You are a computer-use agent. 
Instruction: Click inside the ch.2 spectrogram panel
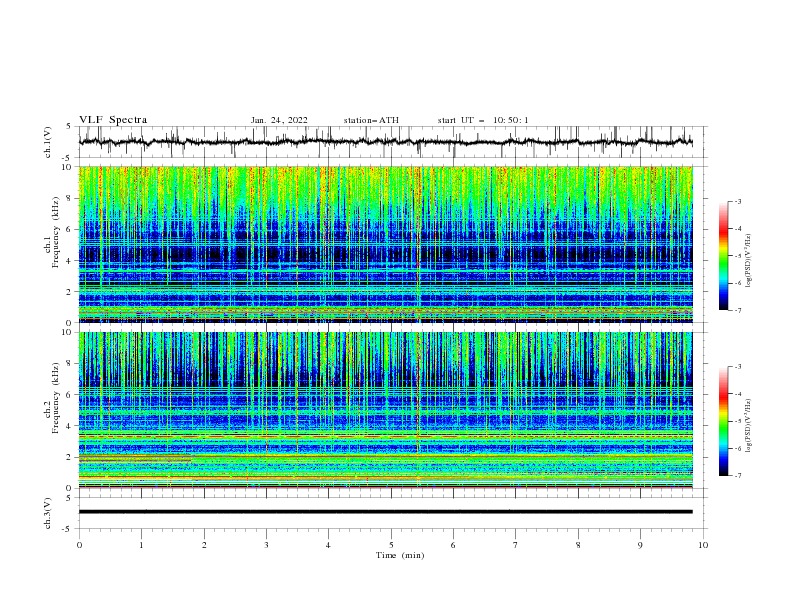[x=385, y=410]
